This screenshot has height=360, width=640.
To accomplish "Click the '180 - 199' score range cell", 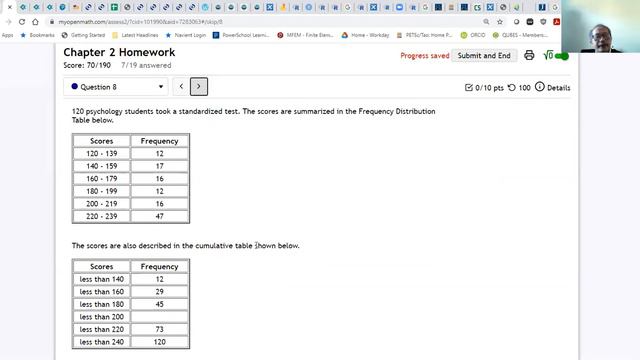I will (x=102, y=191).
